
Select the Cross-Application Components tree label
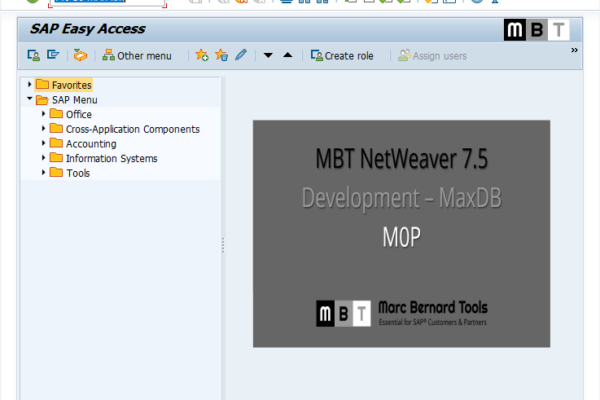tap(132, 129)
